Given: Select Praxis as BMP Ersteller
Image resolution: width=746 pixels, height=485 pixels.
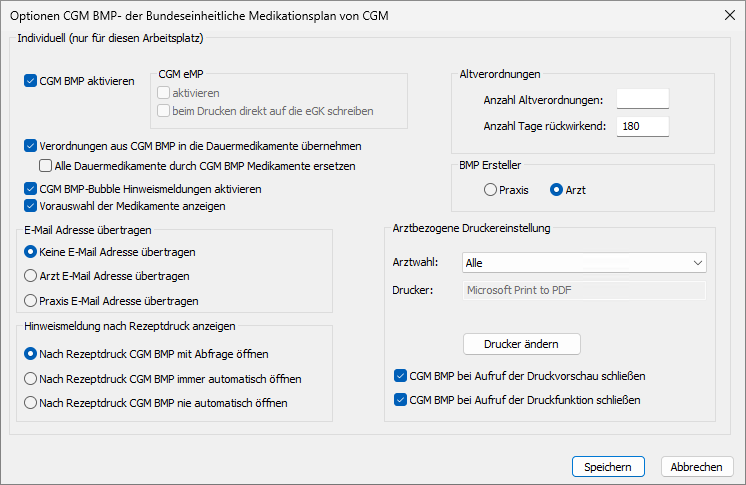Looking at the screenshot, I should tap(490, 190).
